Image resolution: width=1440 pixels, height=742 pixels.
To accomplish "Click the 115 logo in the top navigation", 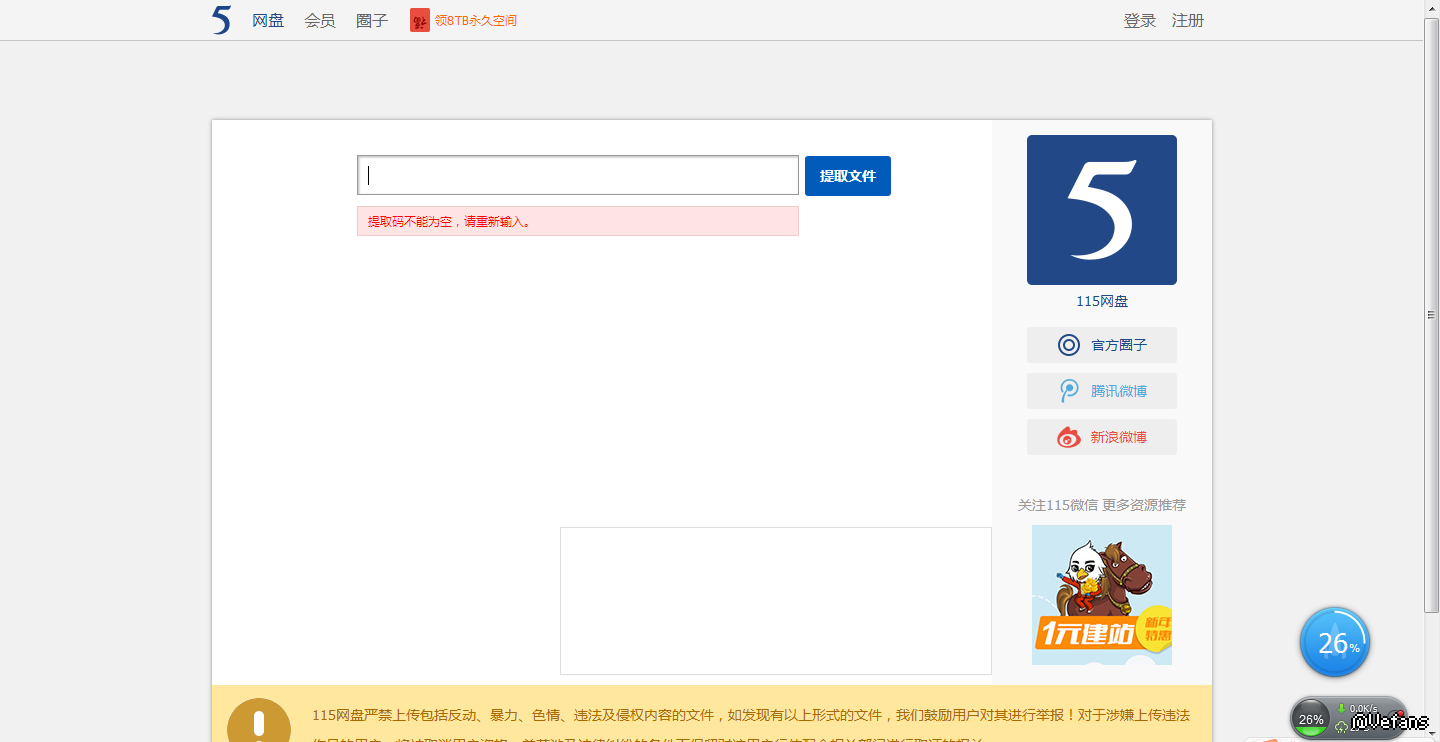I will pyautogui.click(x=222, y=20).
